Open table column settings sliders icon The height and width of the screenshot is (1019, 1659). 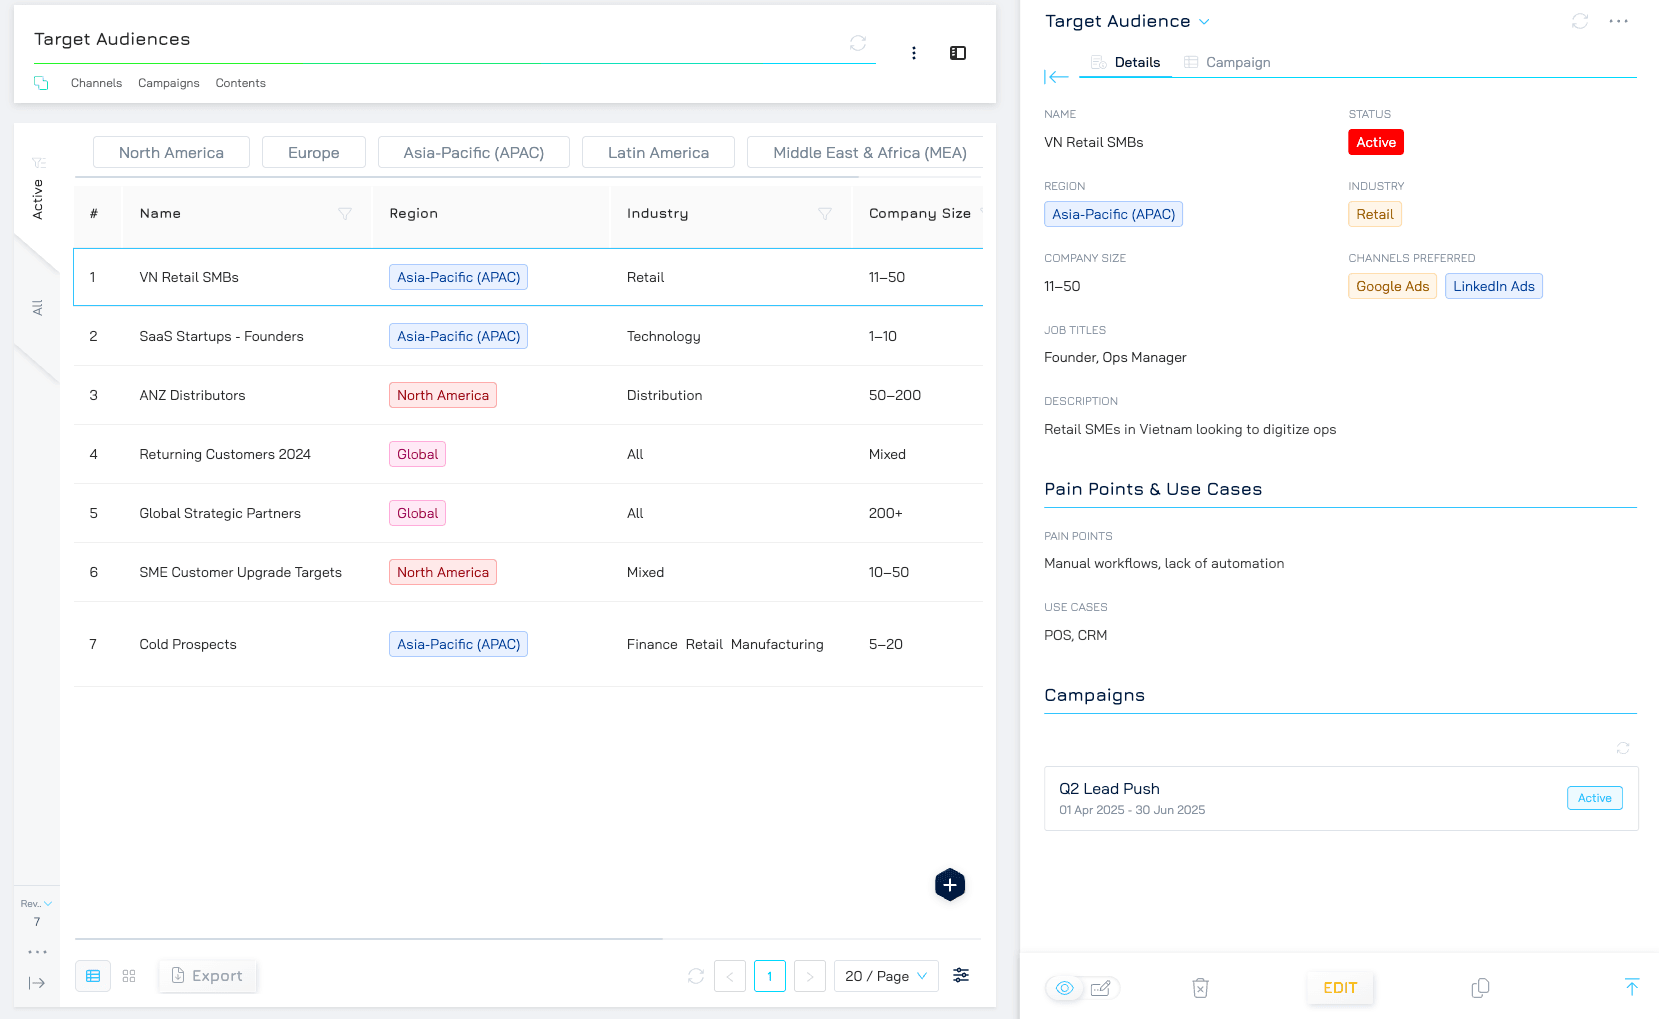961,975
